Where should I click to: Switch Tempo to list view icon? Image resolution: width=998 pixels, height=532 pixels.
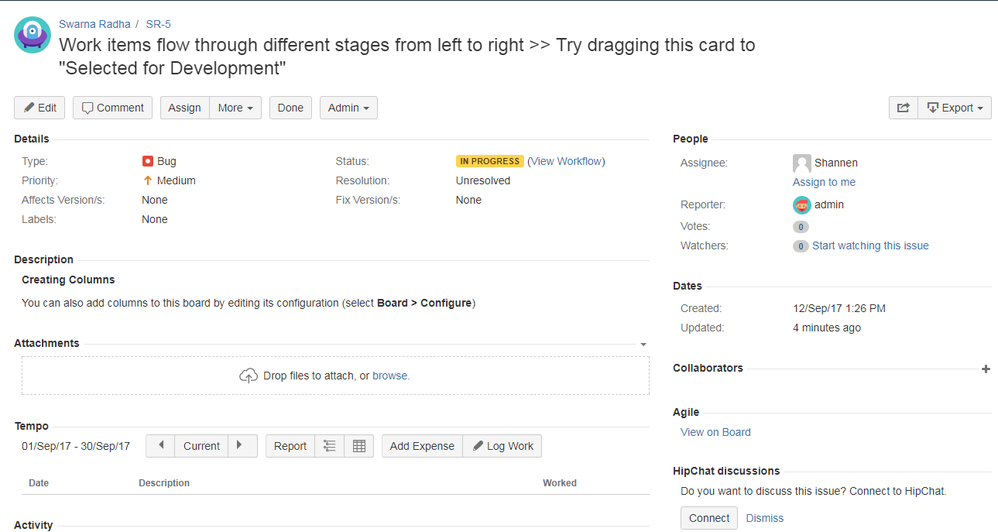point(329,446)
